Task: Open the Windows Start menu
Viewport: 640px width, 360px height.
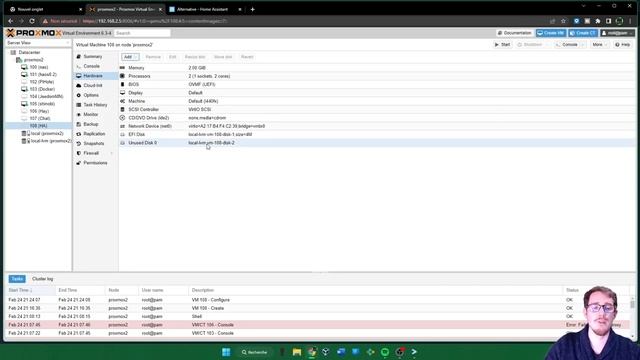Action: click(x=226, y=352)
